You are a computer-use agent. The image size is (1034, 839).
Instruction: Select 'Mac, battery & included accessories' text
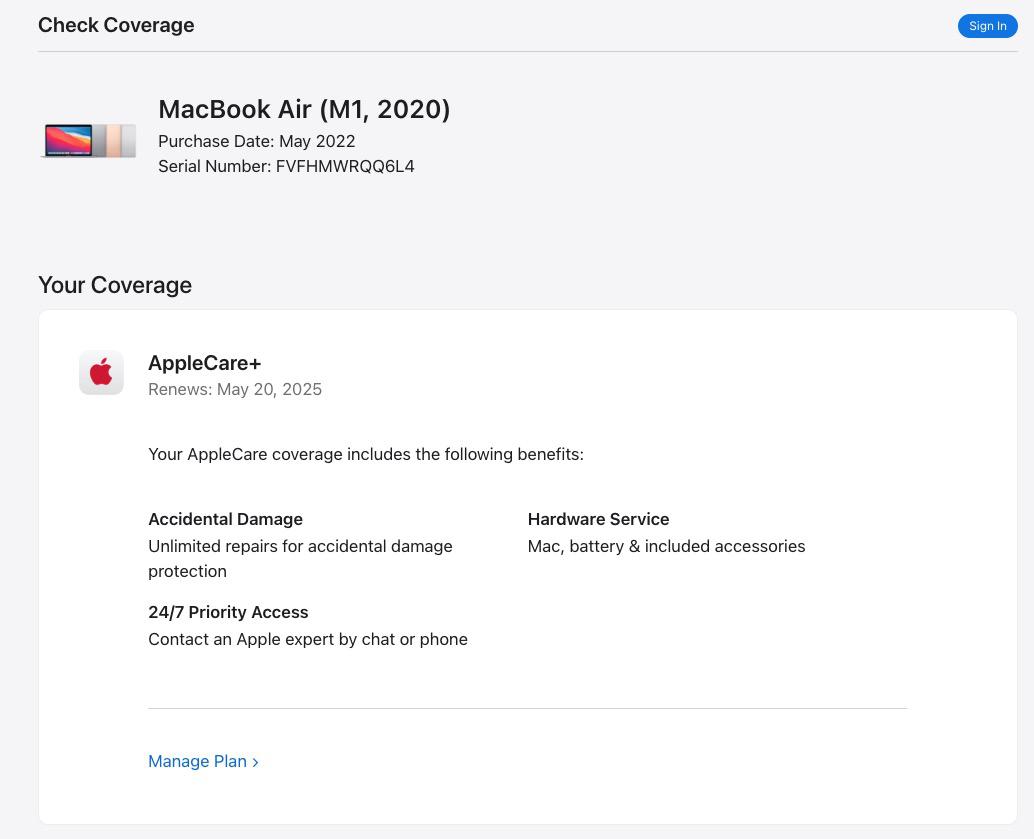[666, 546]
